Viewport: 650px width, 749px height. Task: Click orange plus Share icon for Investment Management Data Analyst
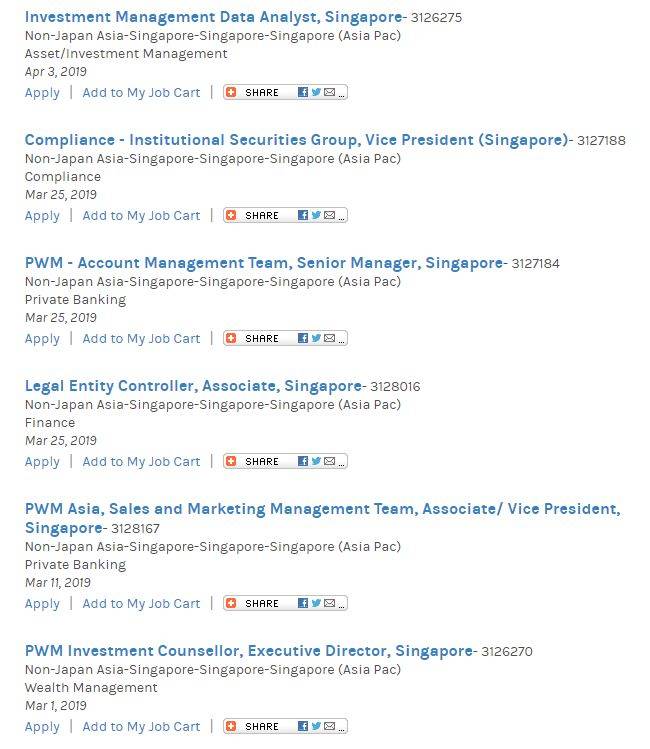click(231, 92)
